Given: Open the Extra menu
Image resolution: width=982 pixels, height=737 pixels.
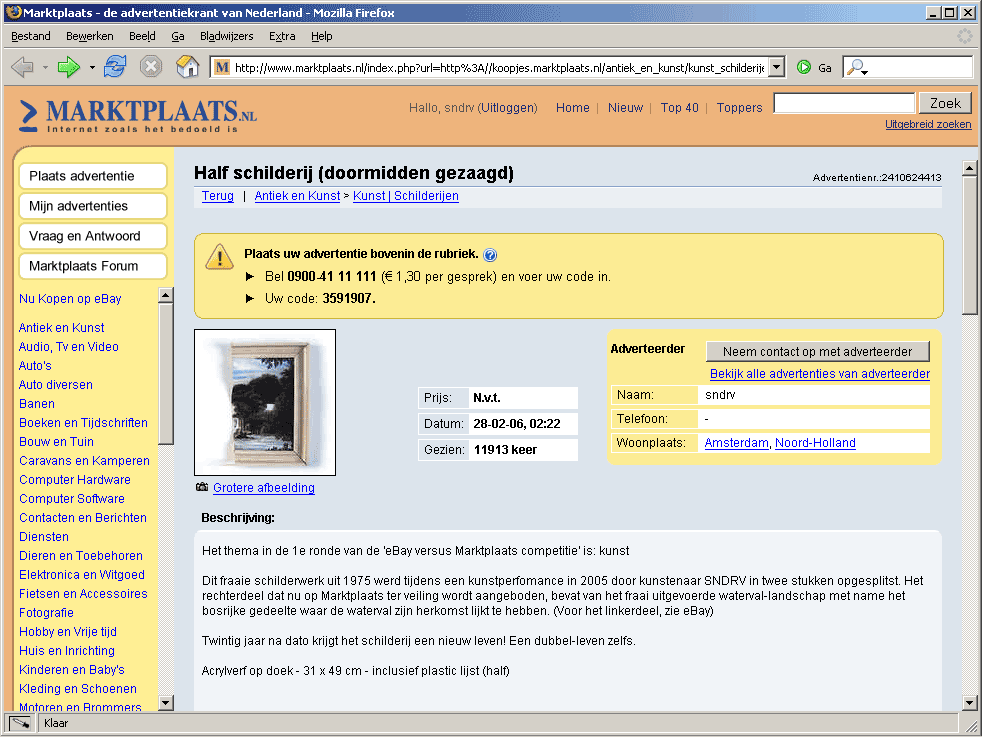Looking at the screenshot, I should (282, 36).
